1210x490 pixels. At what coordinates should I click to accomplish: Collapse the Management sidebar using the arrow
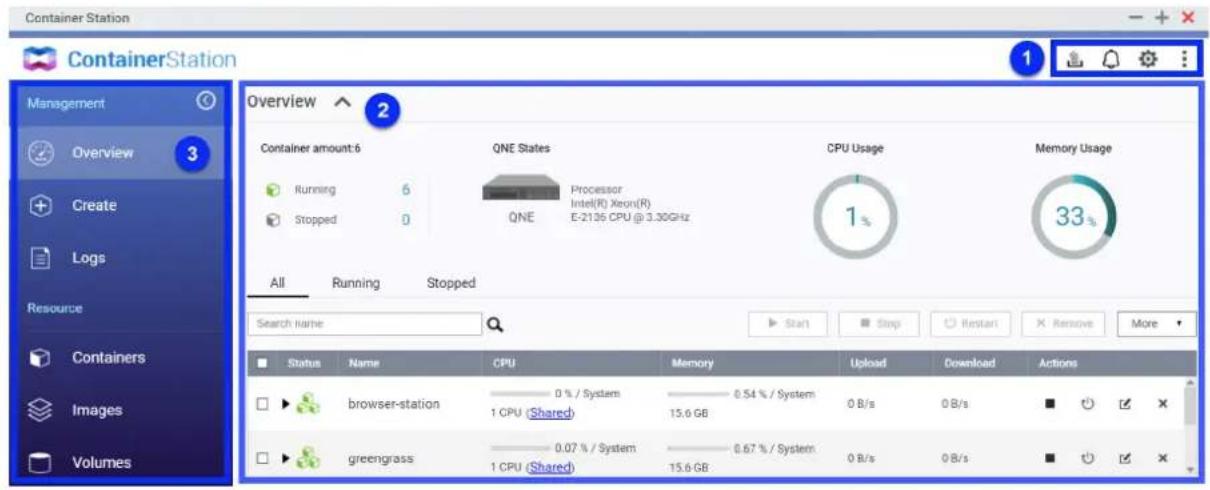coord(206,101)
